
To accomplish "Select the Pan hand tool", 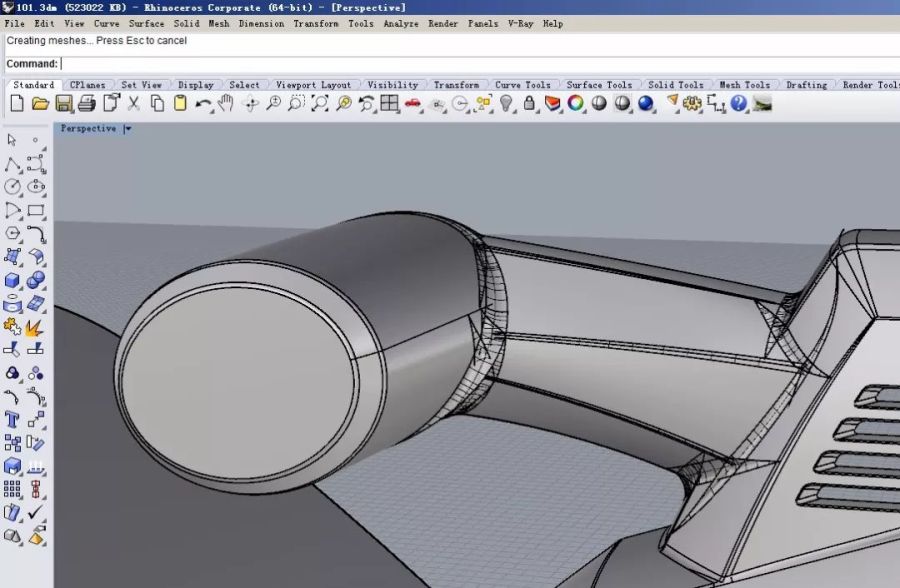I will (x=227, y=103).
